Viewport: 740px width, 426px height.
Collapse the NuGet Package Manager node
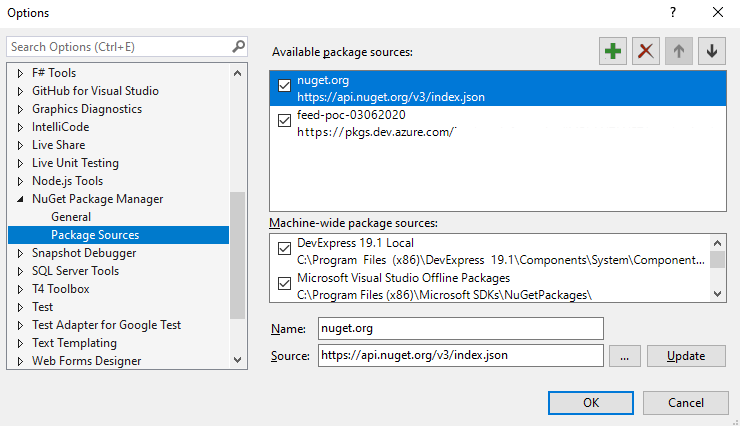click(20, 199)
